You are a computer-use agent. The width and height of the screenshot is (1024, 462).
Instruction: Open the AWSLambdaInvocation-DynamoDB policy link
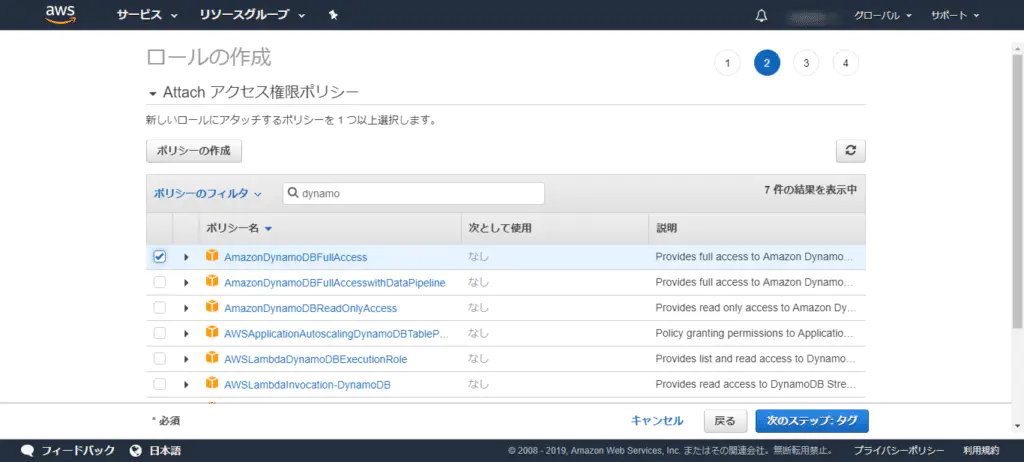tap(307, 385)
